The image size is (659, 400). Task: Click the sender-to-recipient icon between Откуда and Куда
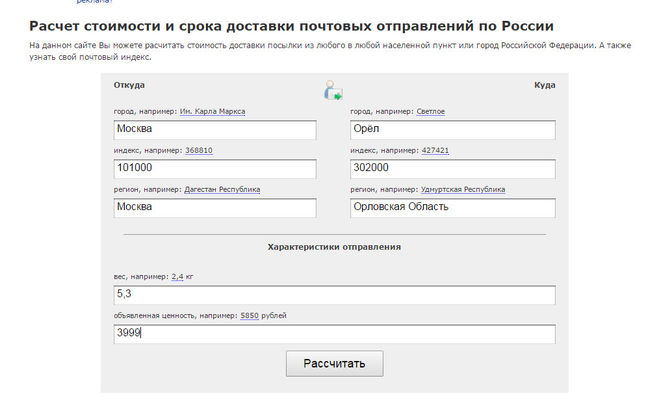tap(333, 91)
